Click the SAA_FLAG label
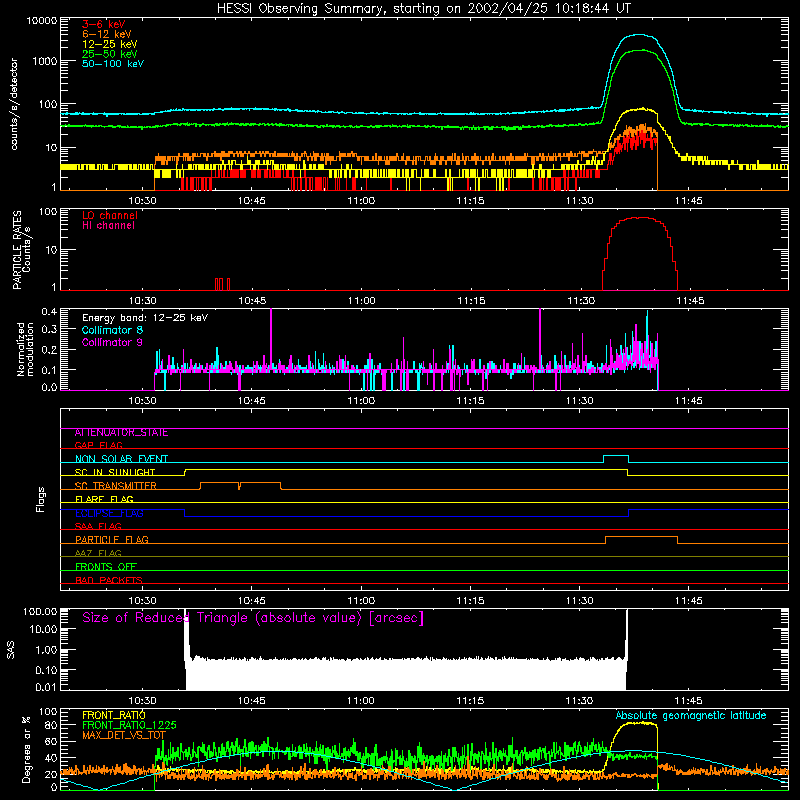 [x=98, y=526]
